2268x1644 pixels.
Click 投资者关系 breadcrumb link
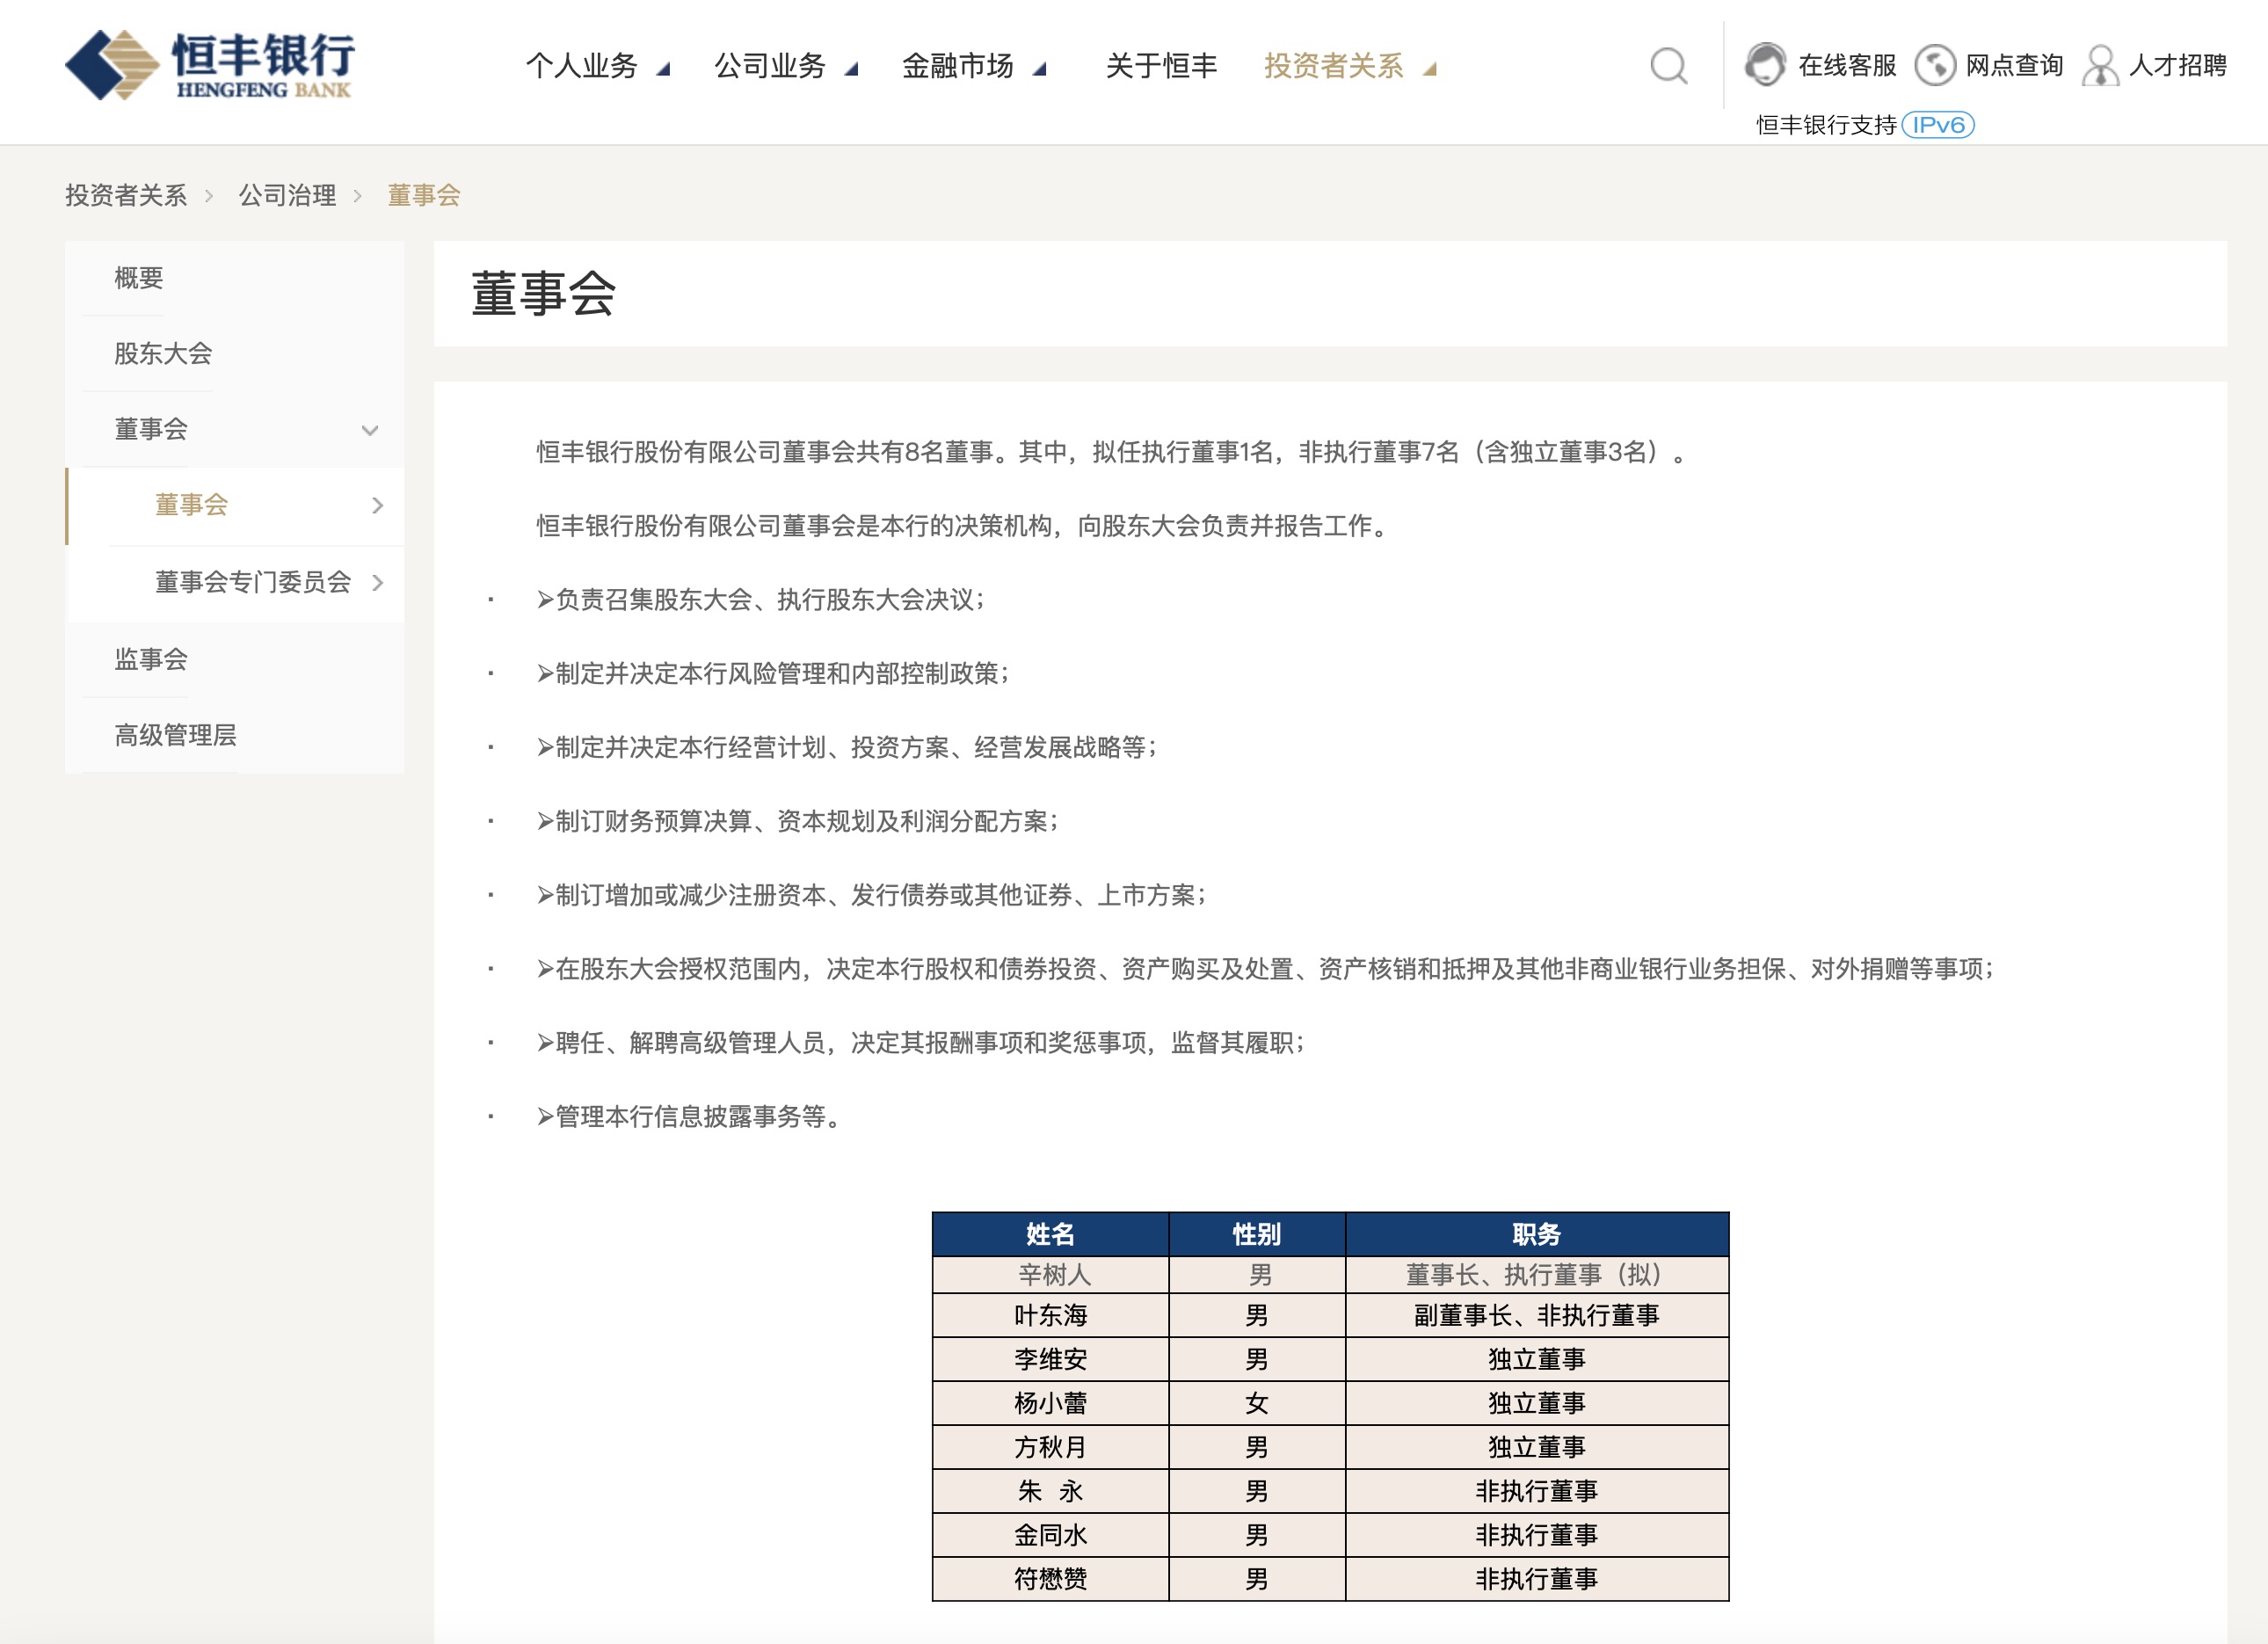pyautogui.click(x=126, y=195)
